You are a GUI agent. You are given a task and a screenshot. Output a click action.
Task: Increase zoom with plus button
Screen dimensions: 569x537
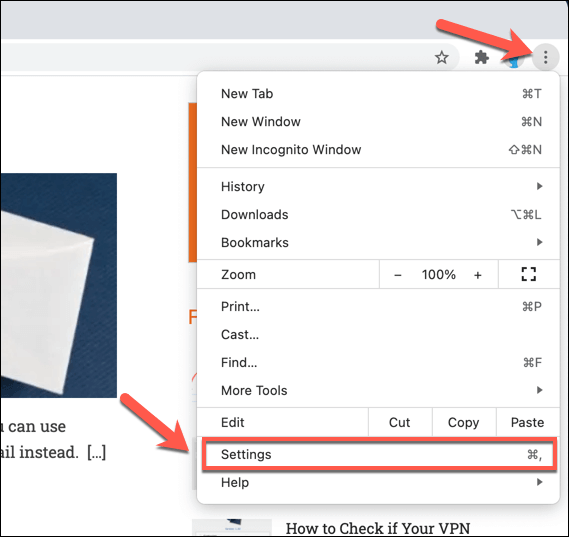[x=478, y=275]
